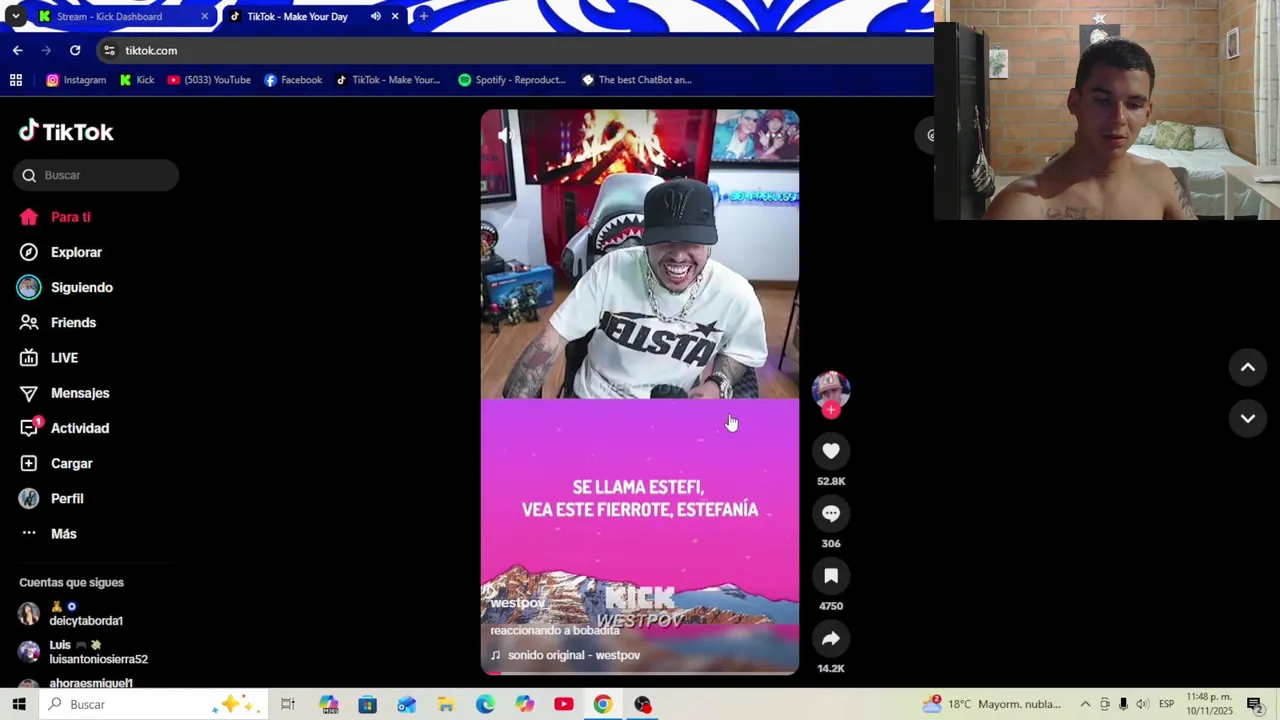The width and height of the screenshot is (1280, 720).
Task: Save video with the bookmark icon
Action: [831, 576]
